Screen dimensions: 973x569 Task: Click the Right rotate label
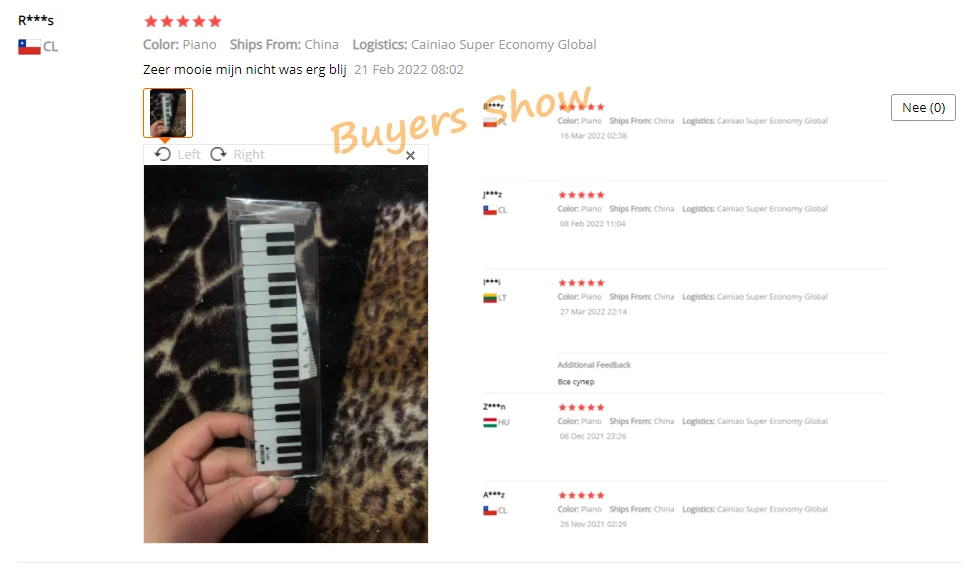(249, 155)
